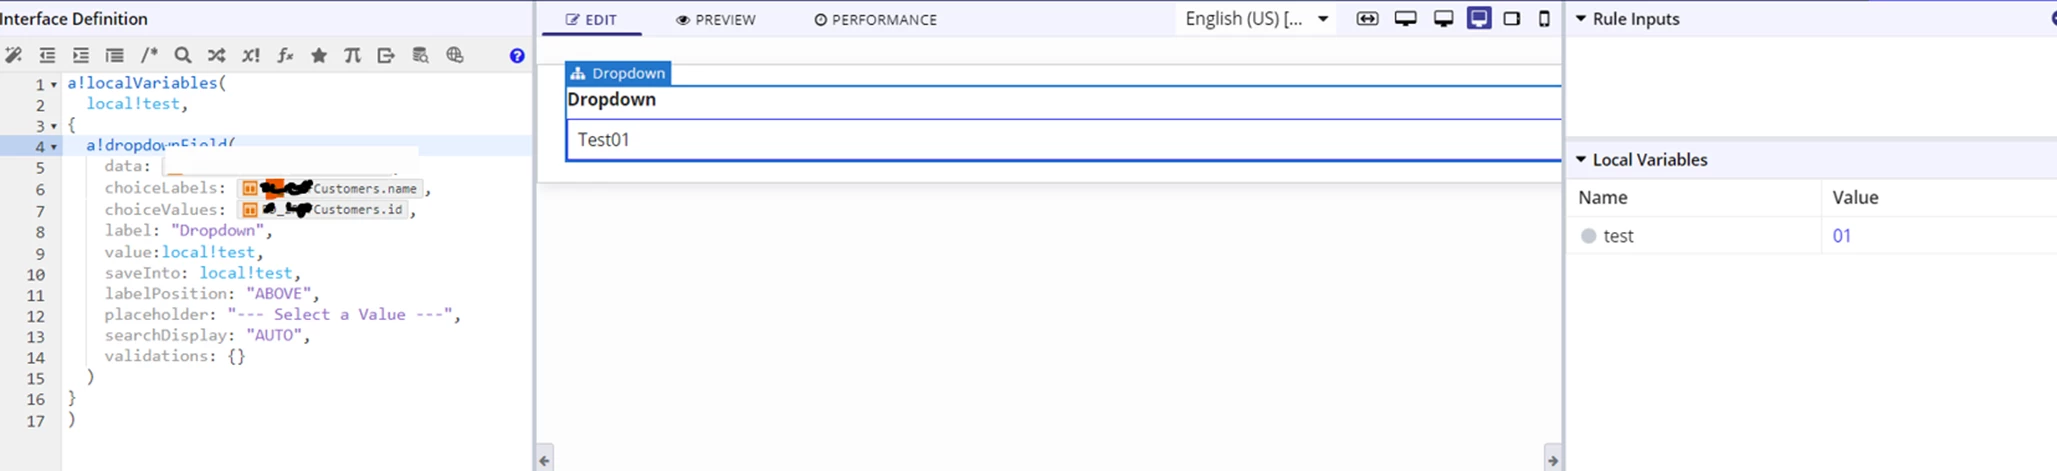Open the database query editor icon
This screenshot has width=2057, height=471.
click(420, 56)
